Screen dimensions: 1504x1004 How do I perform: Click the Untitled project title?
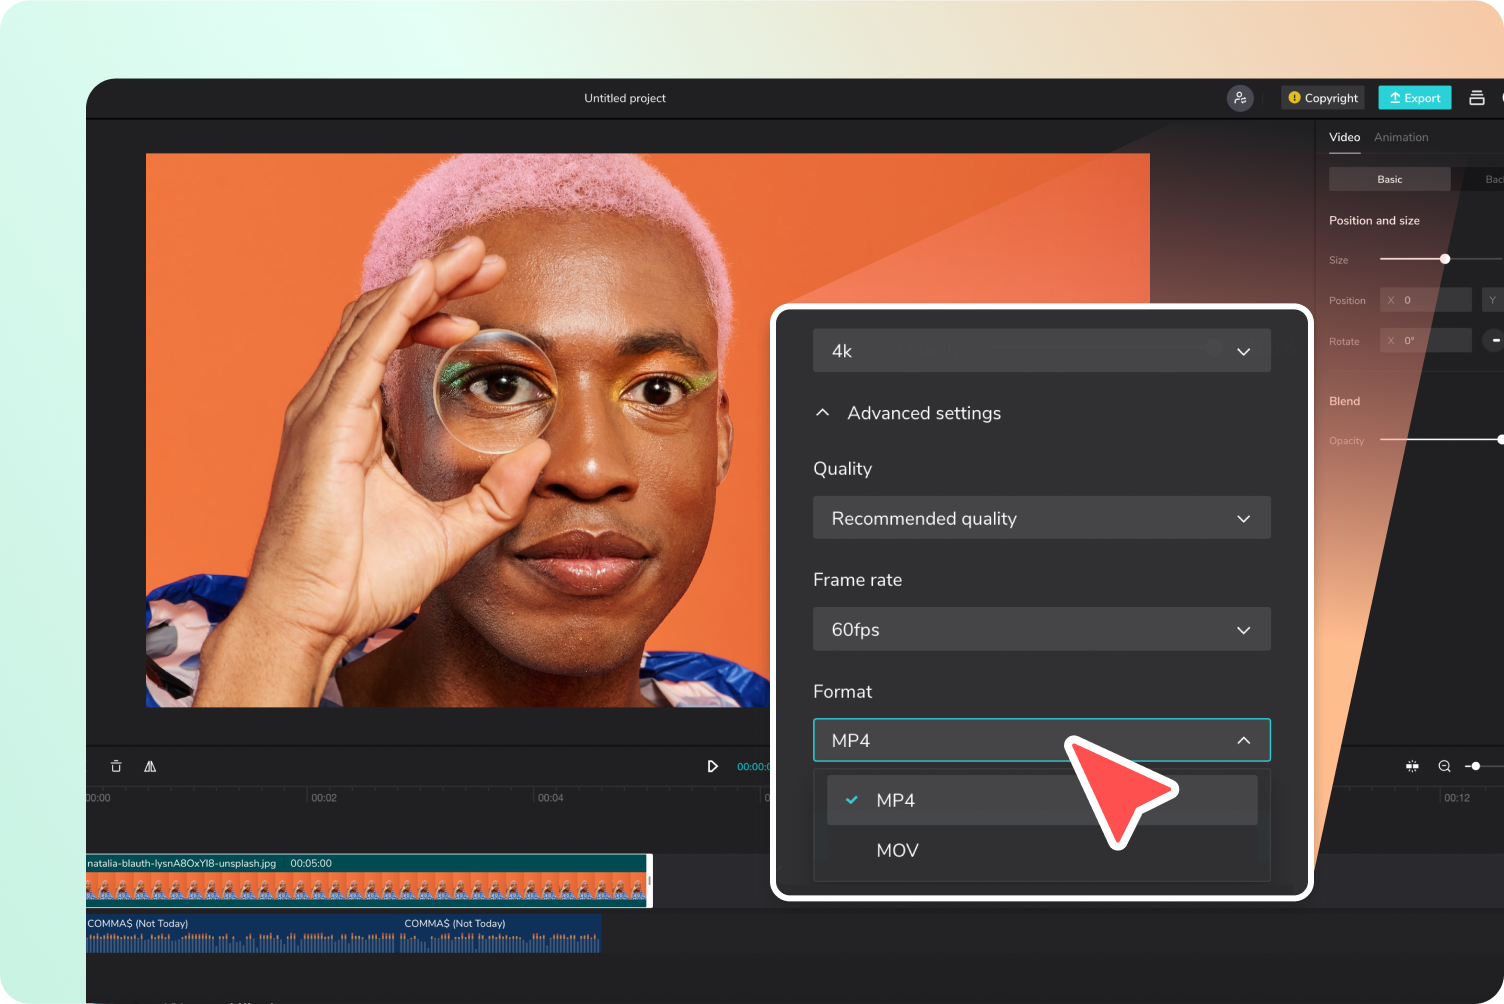pyautogui.click(x=625, y=98)
